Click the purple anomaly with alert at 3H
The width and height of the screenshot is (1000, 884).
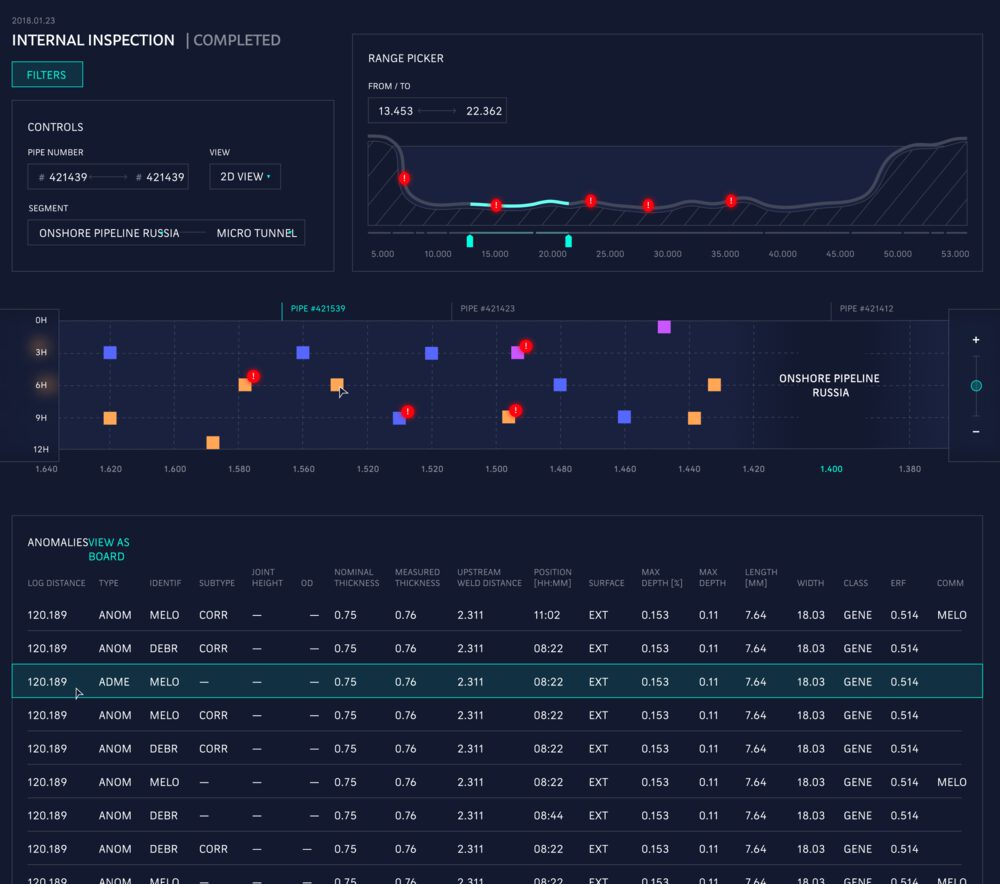pyautogui.click(x=518, y=352)
